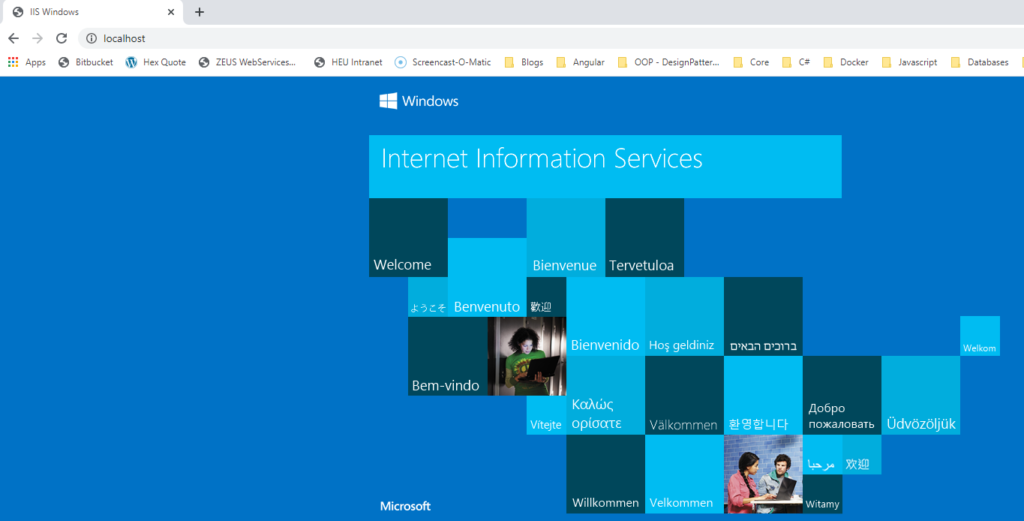Click the Microsoft logo at page bottom
This screenshot has height=521, width=1024.
406,506
